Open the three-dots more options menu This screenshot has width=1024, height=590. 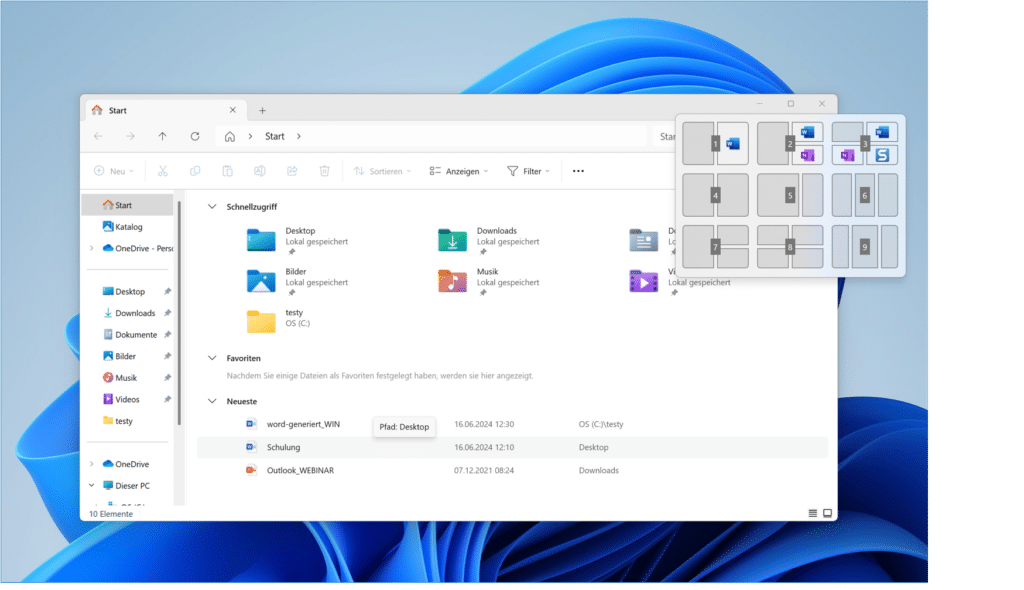578,171
